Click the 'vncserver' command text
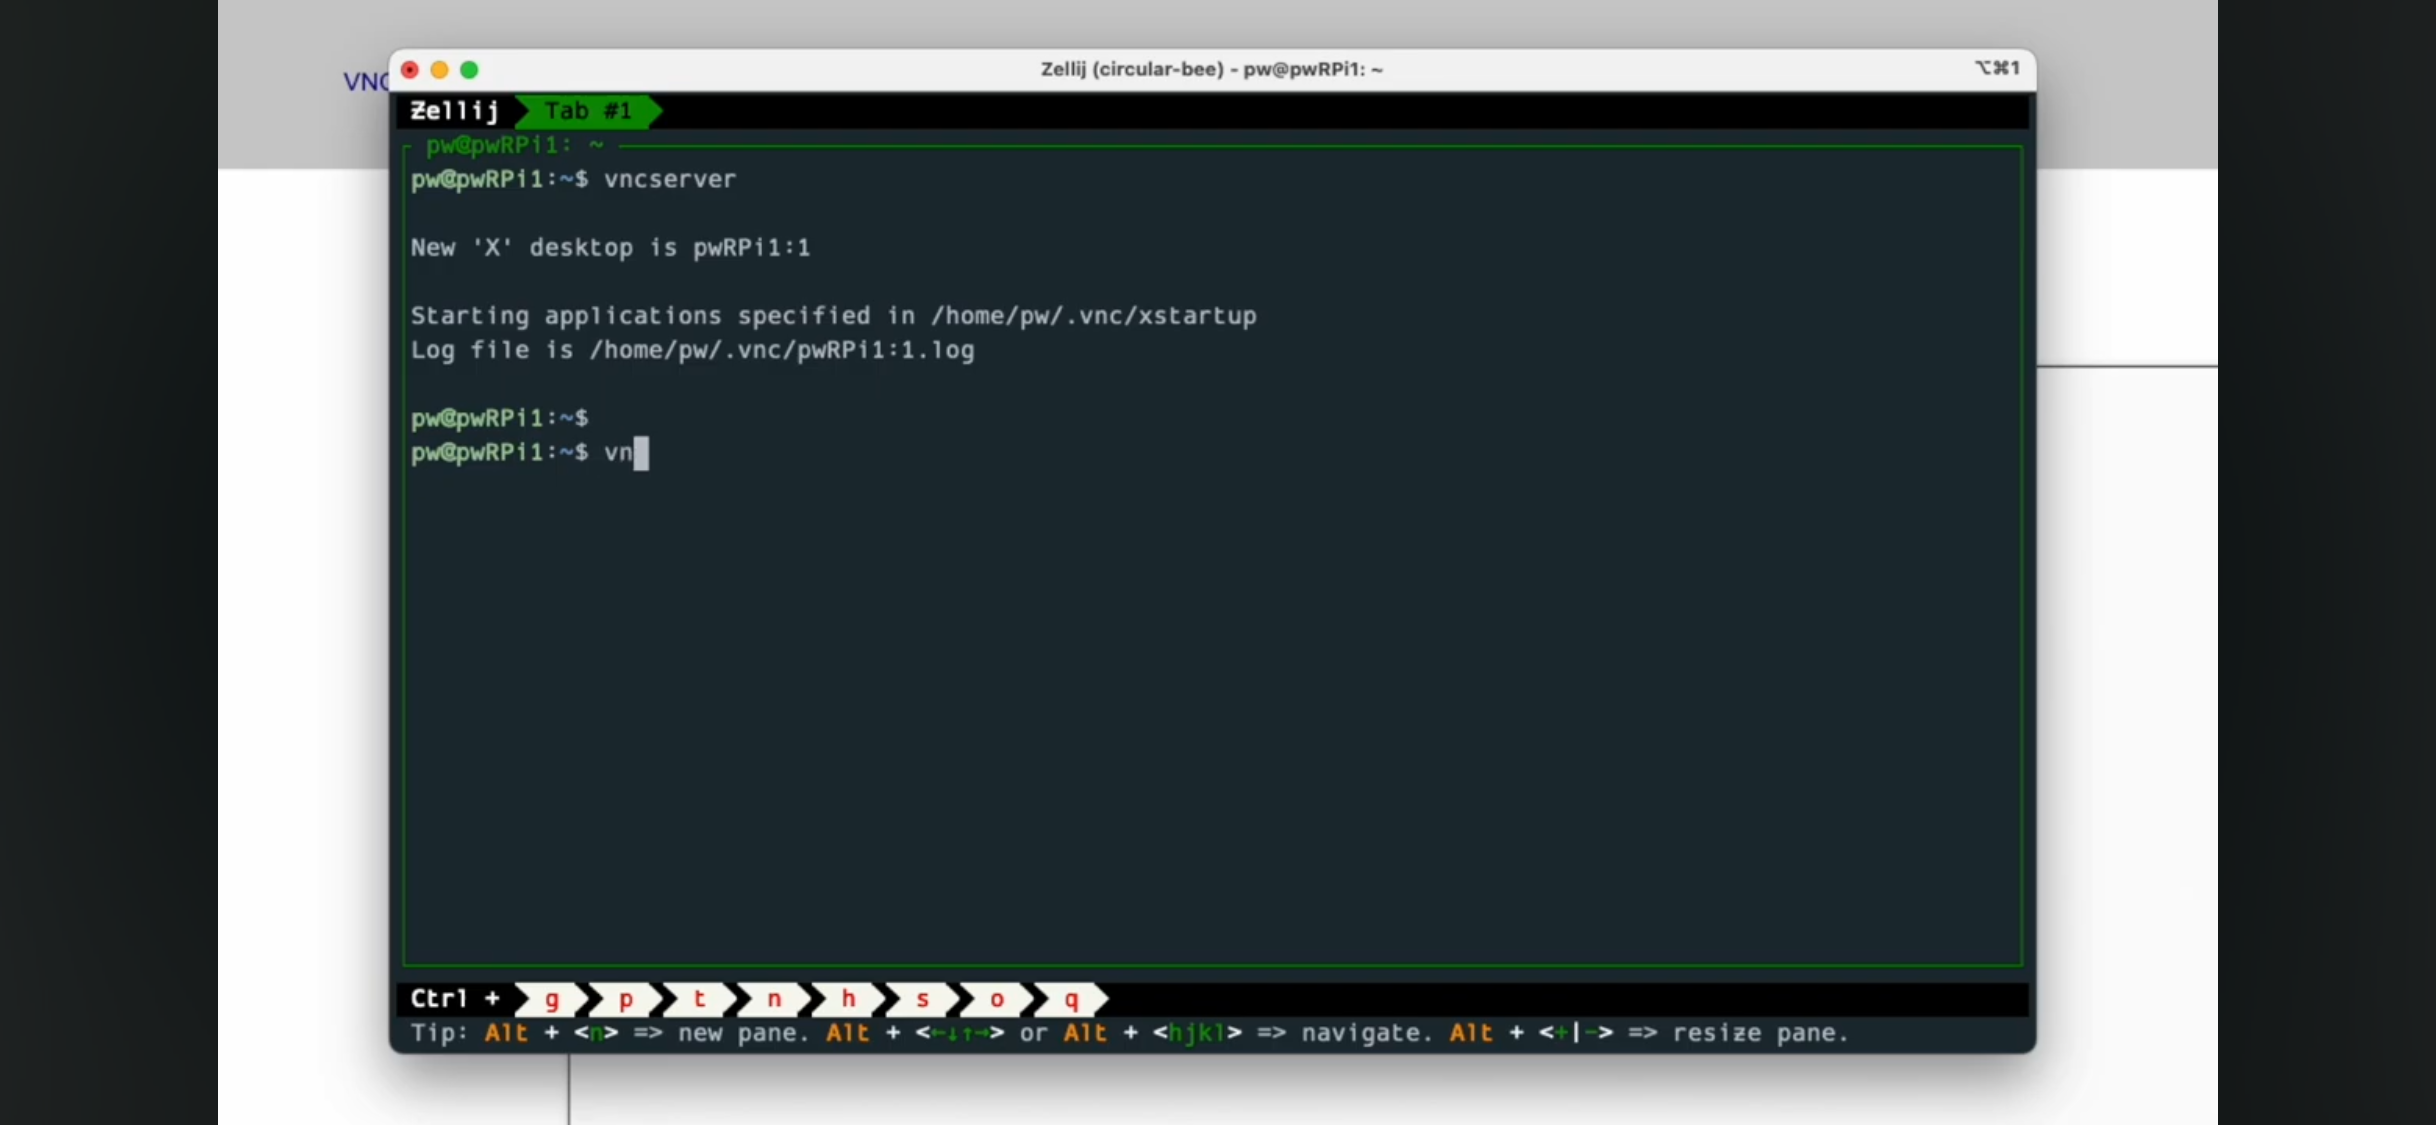 (670, 179)
